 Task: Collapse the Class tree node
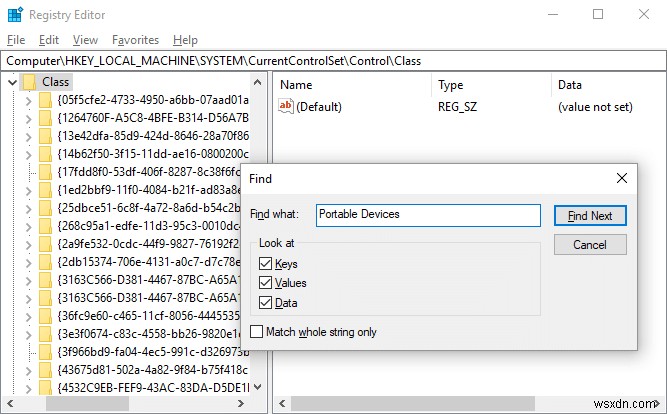pos(10,82)
